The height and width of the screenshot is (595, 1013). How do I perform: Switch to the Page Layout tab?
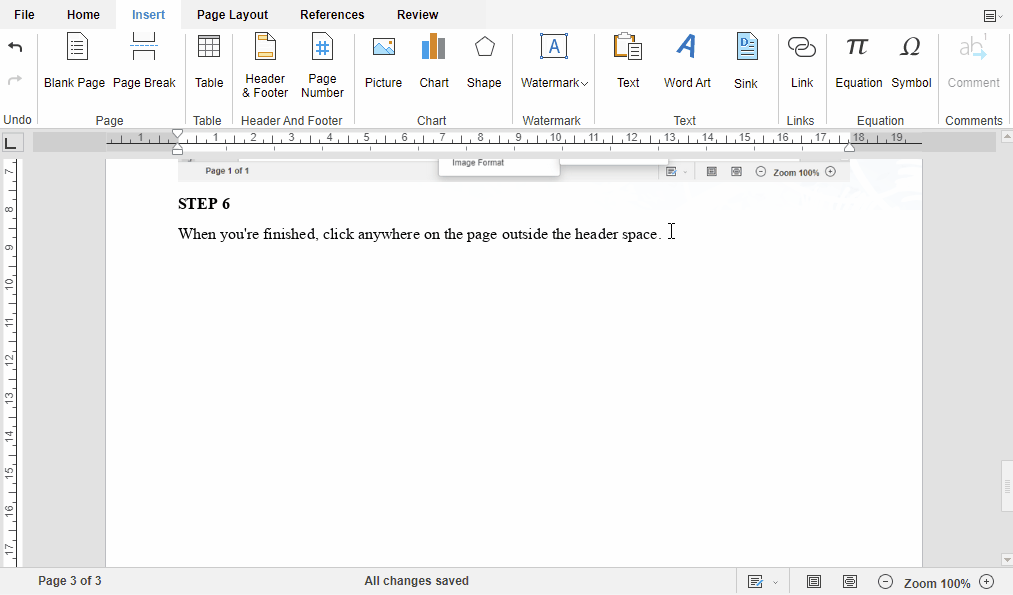point(232,15)
